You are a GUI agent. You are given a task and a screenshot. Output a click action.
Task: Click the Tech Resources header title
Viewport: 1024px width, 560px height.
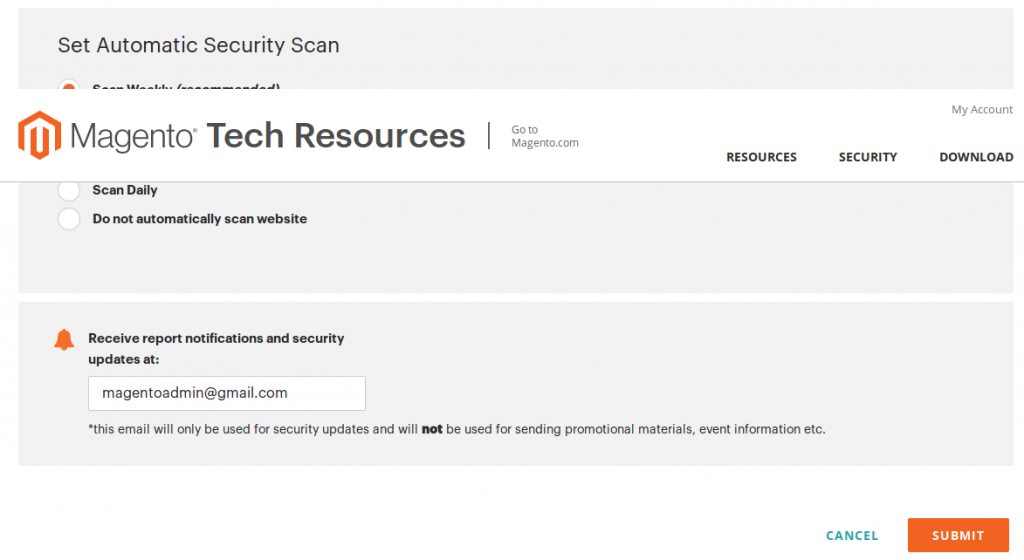tap(336, 136)
